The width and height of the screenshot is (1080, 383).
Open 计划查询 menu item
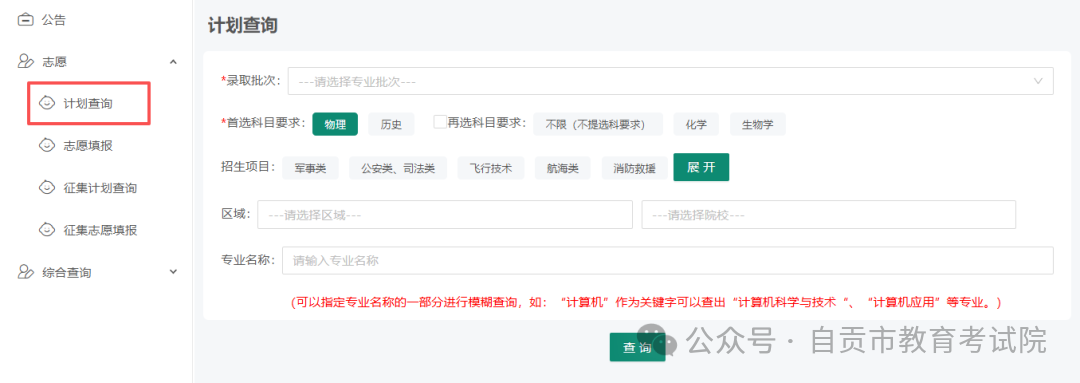click(87, 104)
